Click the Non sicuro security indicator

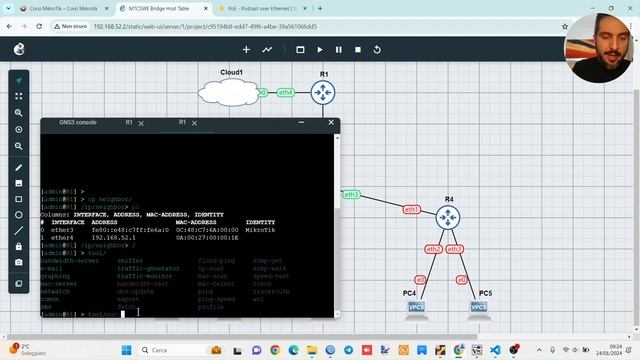pyautogui.click(x=71, y=26)
